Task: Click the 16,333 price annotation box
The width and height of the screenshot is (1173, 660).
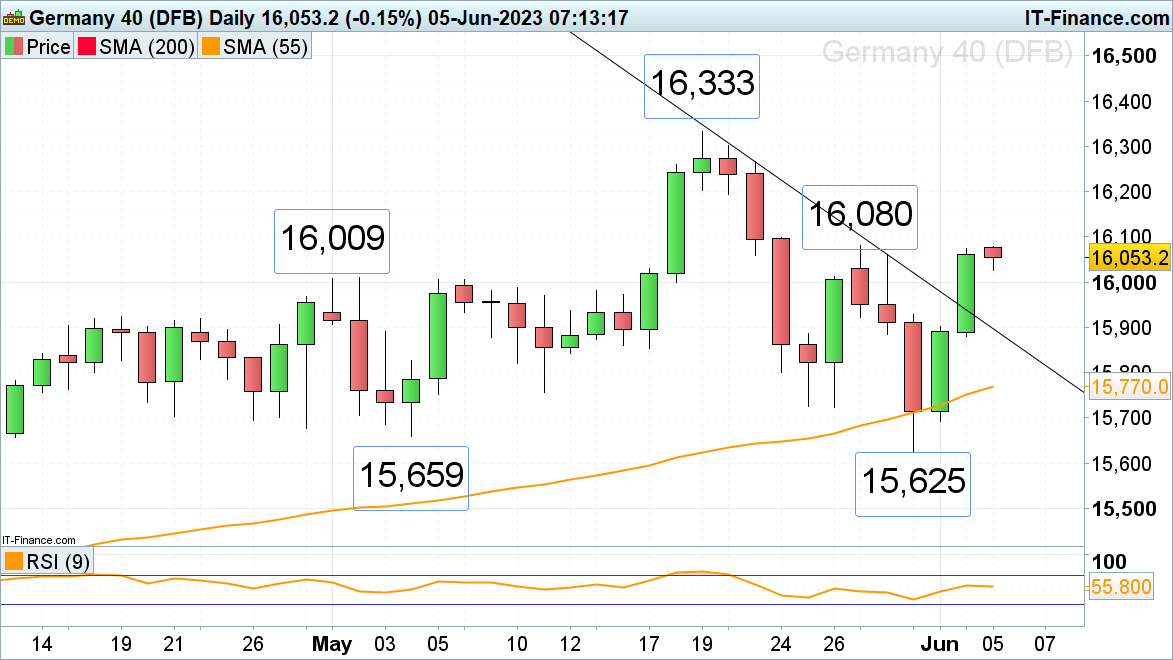Action: tap(702, 86)
